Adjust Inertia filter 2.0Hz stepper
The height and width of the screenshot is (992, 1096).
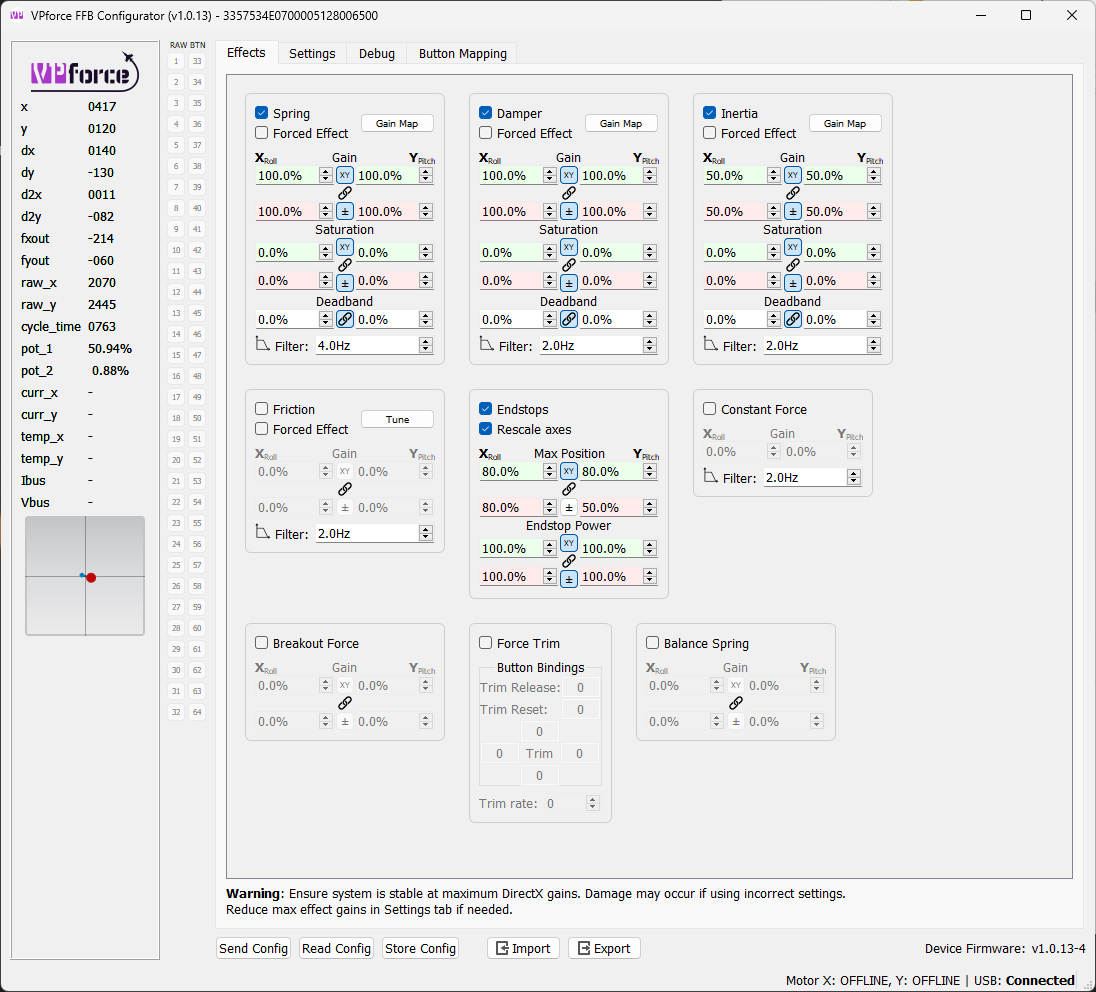pyautogui.click(x=874, y=345)
